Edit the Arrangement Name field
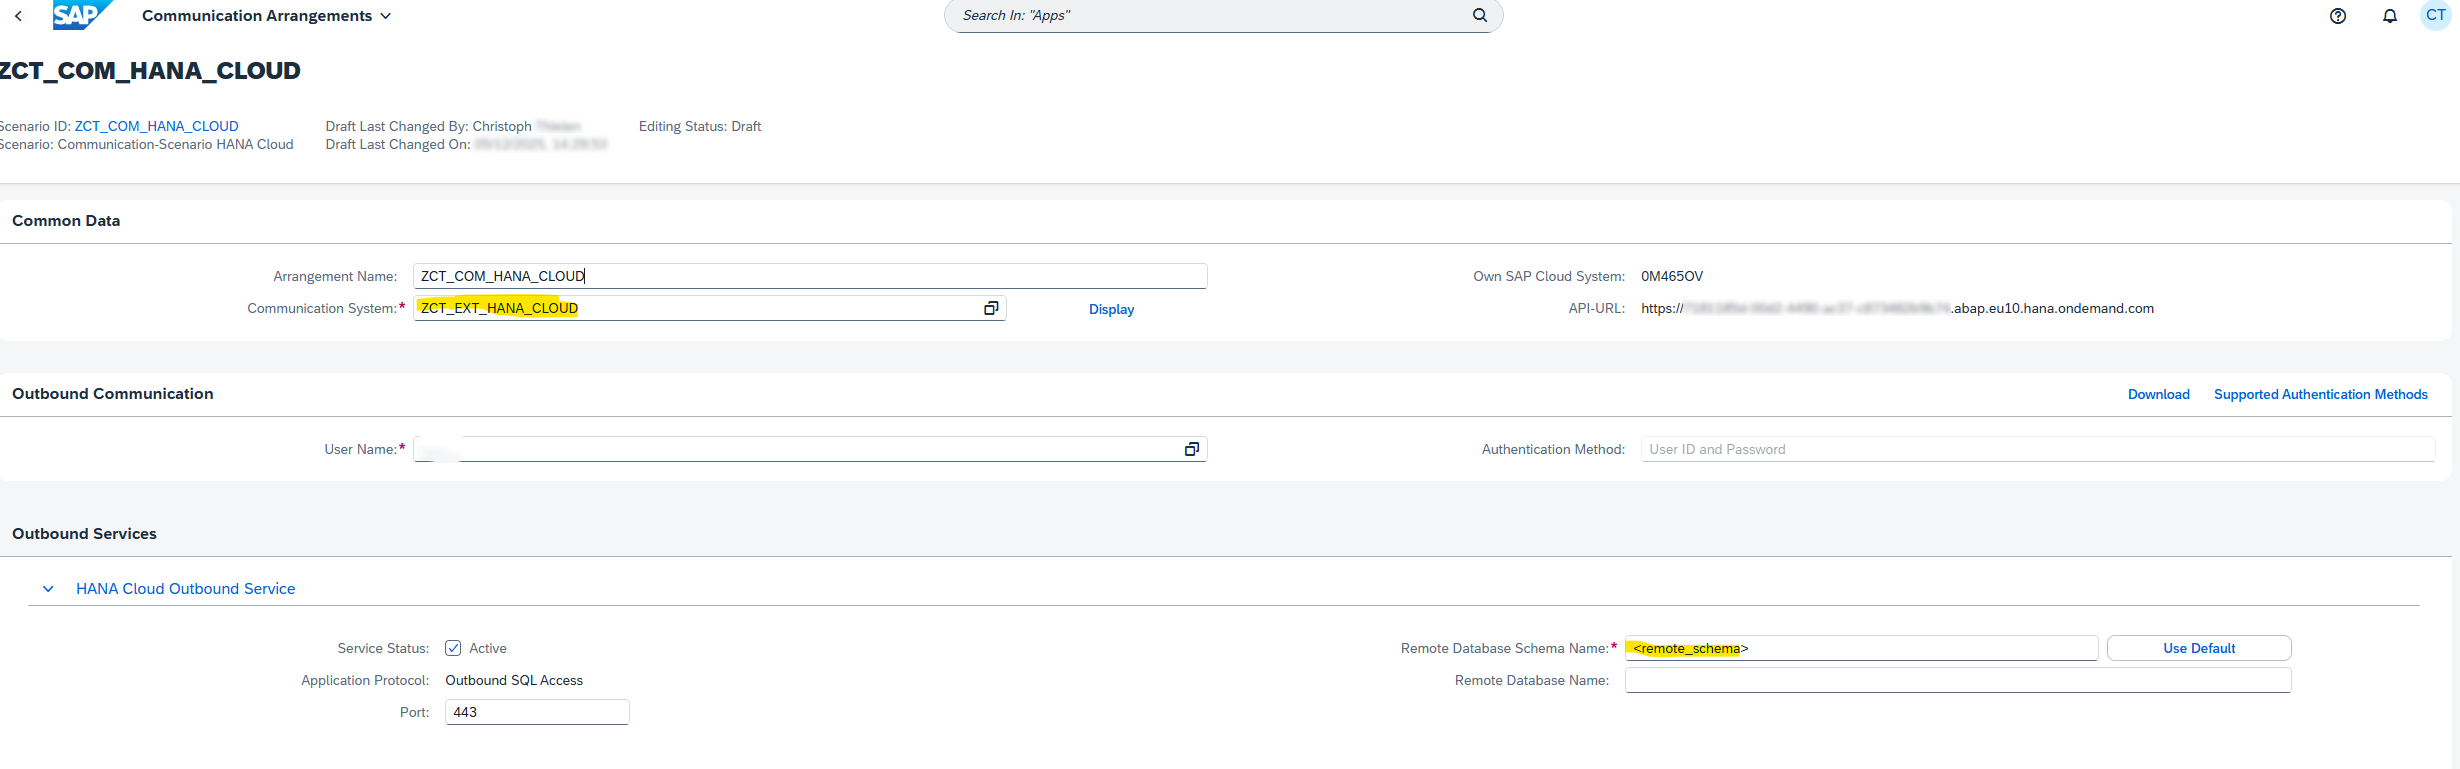This screenshot has height=769, width=2460. coord(810,276)
